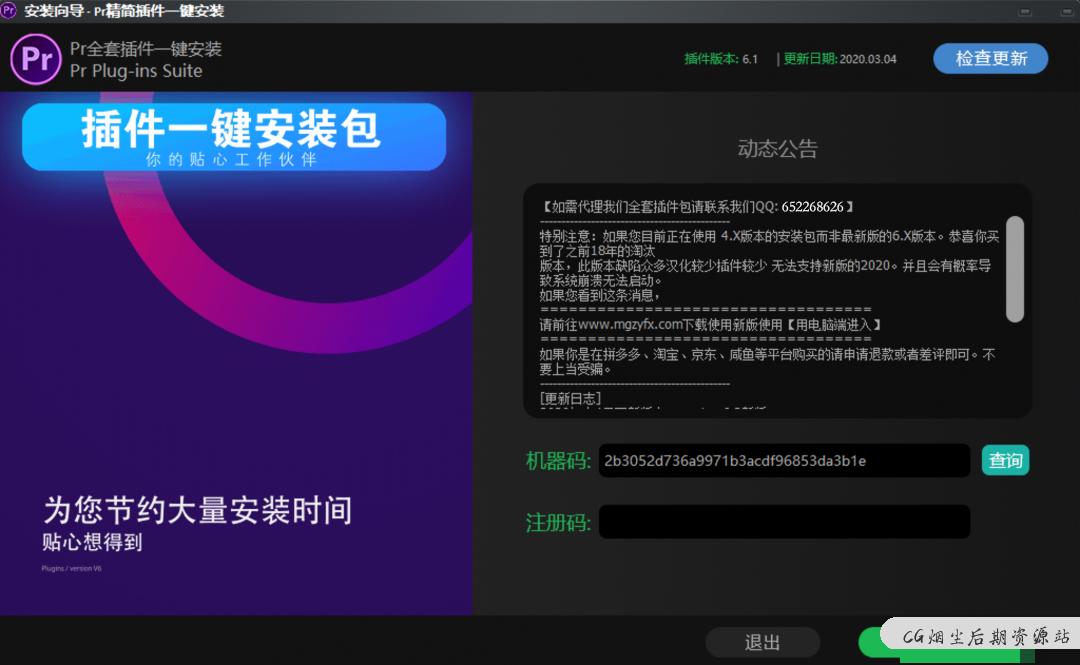The height and width of the screenshot is (665, 1080).
Task: Minimize the installer window
Action: [x=1025, y=12]
